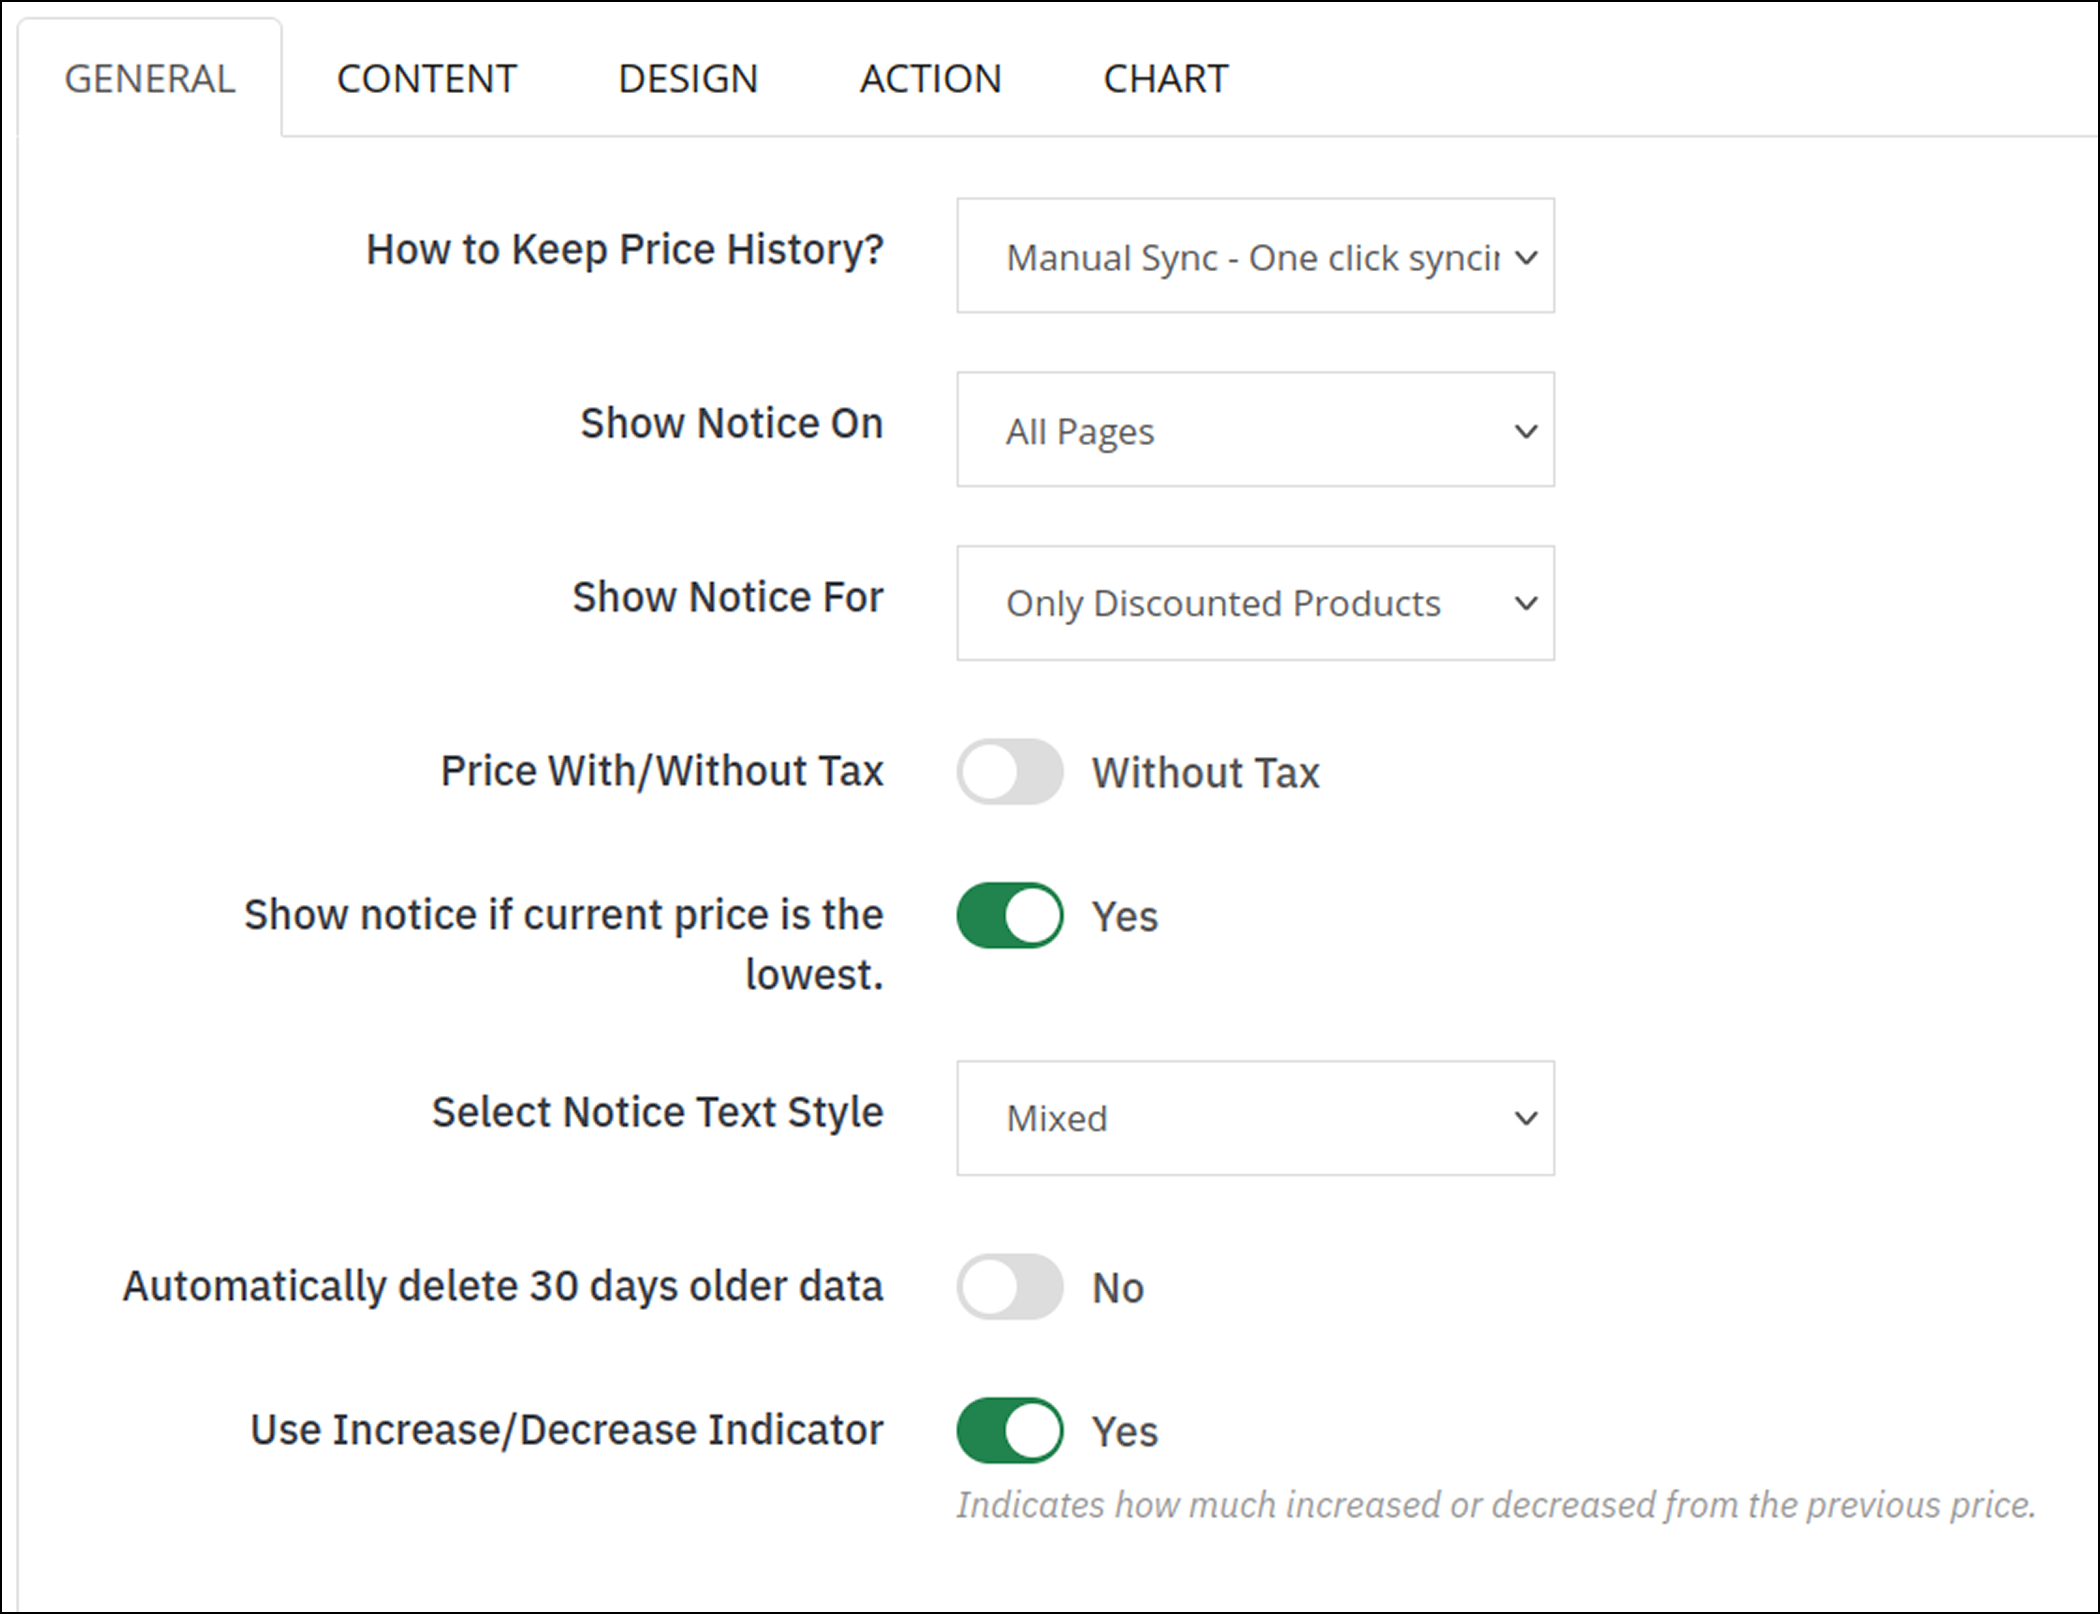This screenshot has height=1614, width=2100.
Task: Disable the show notice if lowest price toggle
Action: click(1010, 915)
